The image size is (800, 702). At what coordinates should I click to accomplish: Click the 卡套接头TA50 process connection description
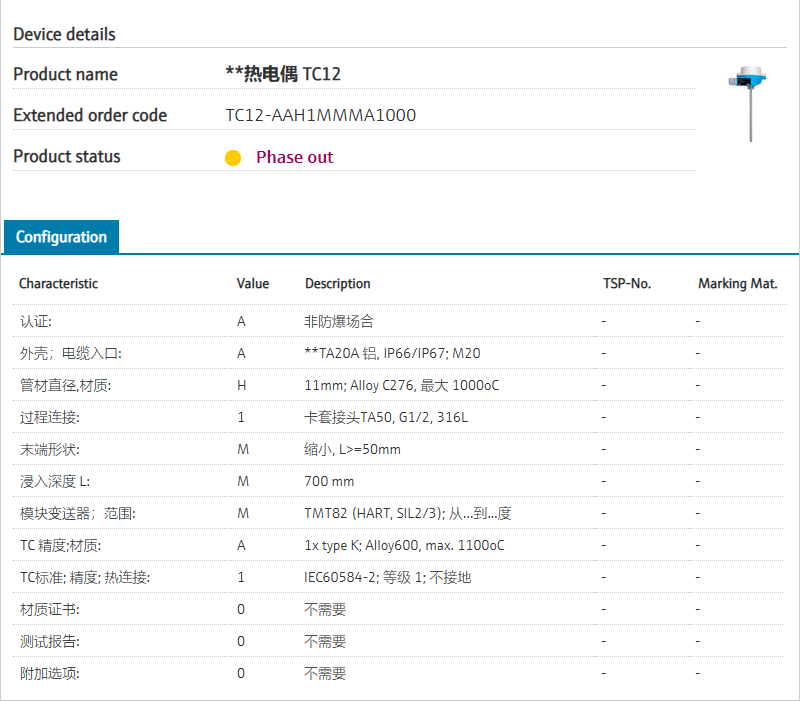[x=386, y=417]
